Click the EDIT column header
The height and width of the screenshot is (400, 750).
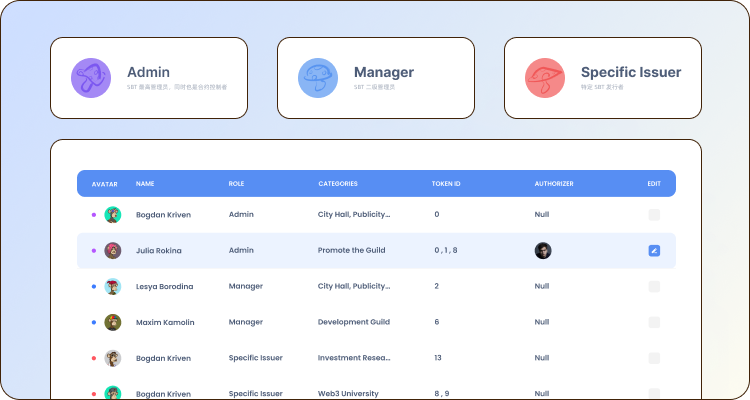tap(654, 184)
